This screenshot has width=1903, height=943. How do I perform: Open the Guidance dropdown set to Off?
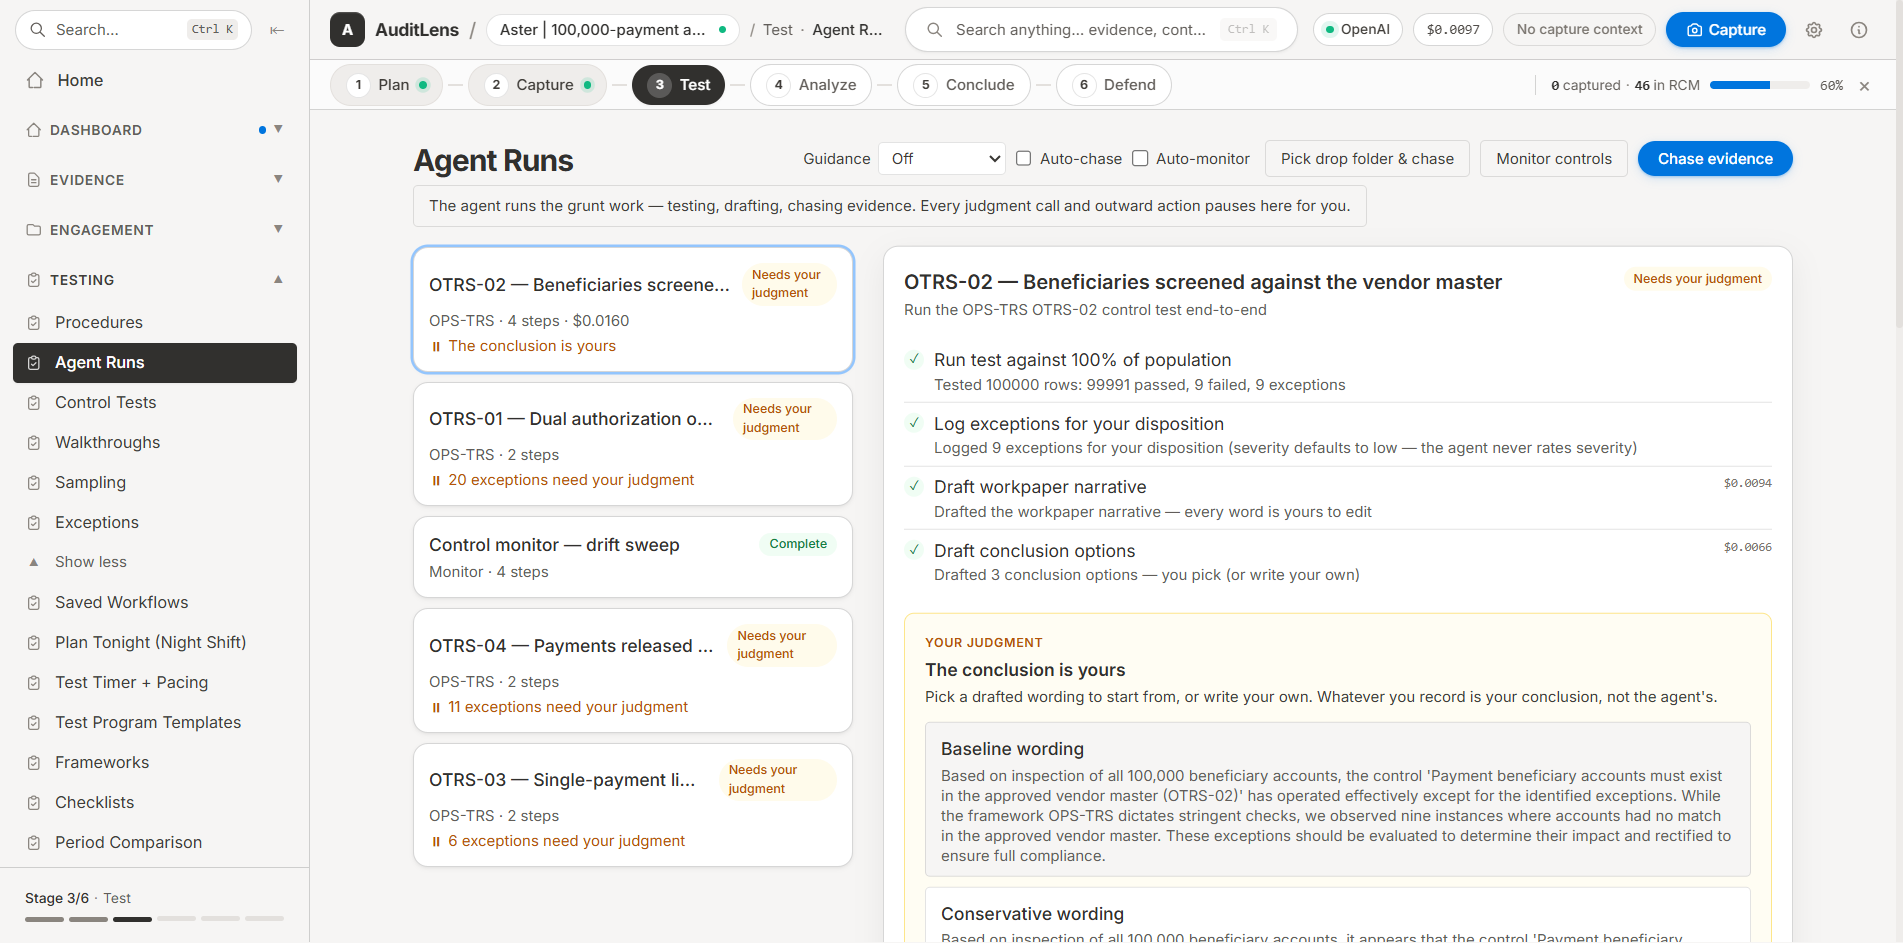coord(942,158)
